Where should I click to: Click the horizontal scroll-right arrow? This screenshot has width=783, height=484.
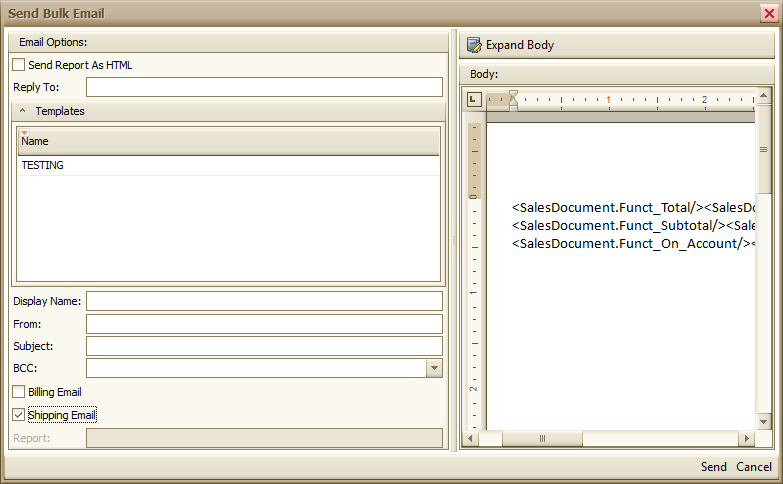pos(746,439)
